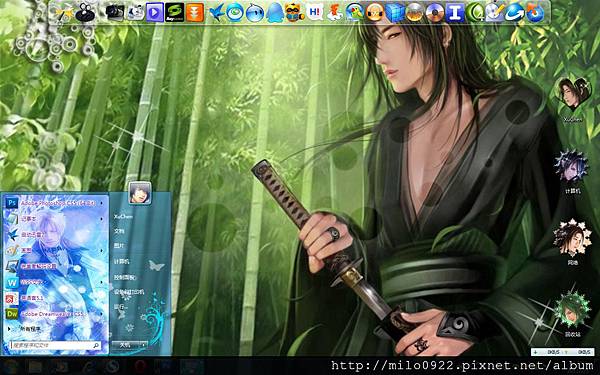
Task: Launch the black film-figure dock icon
Action: (85, 12)
